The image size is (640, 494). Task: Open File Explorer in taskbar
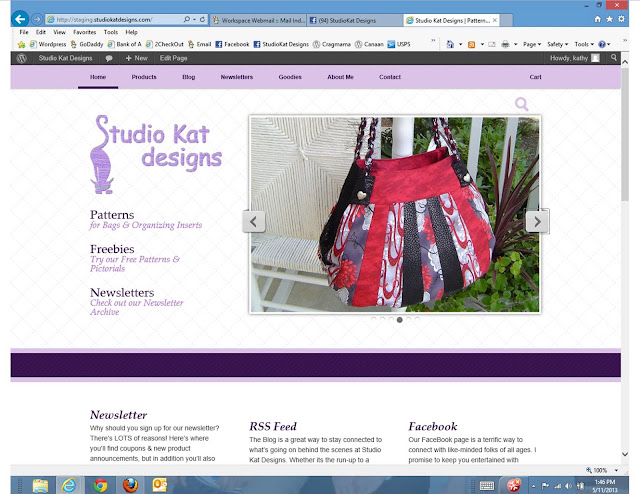(40, 485)
